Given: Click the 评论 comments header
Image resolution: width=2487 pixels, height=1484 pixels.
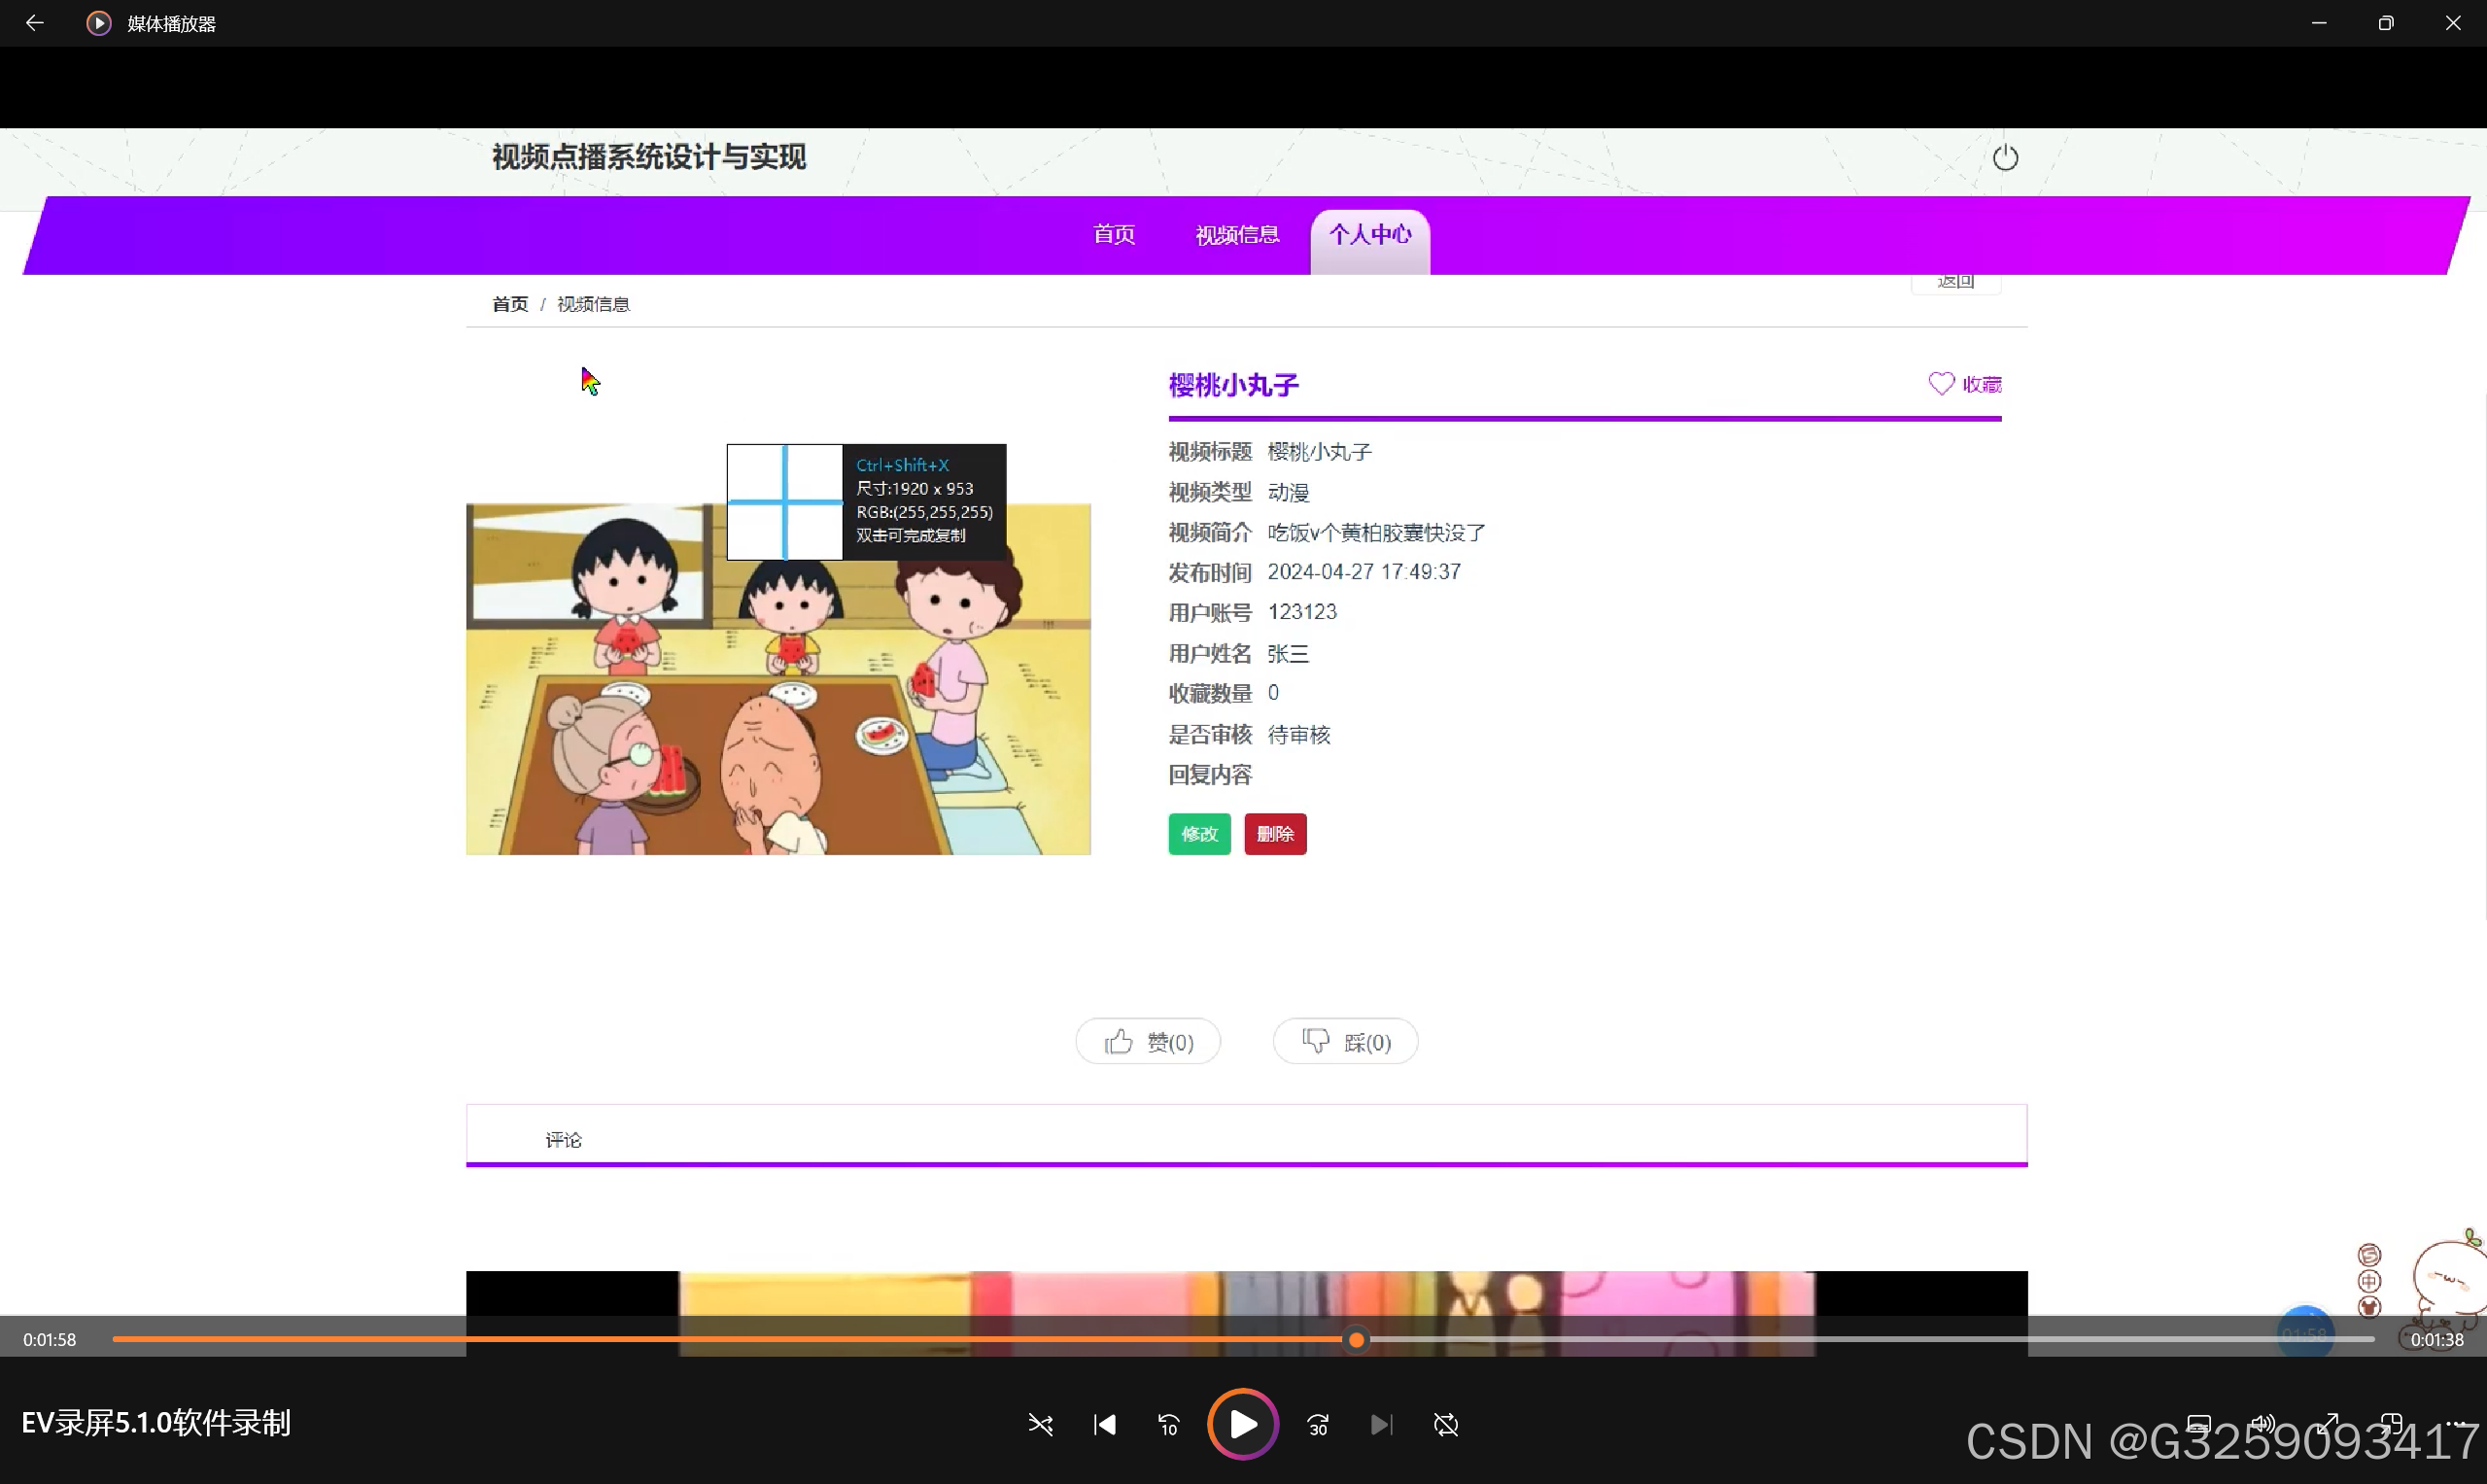Looking at the screenshot, I should pos(563,1140).
